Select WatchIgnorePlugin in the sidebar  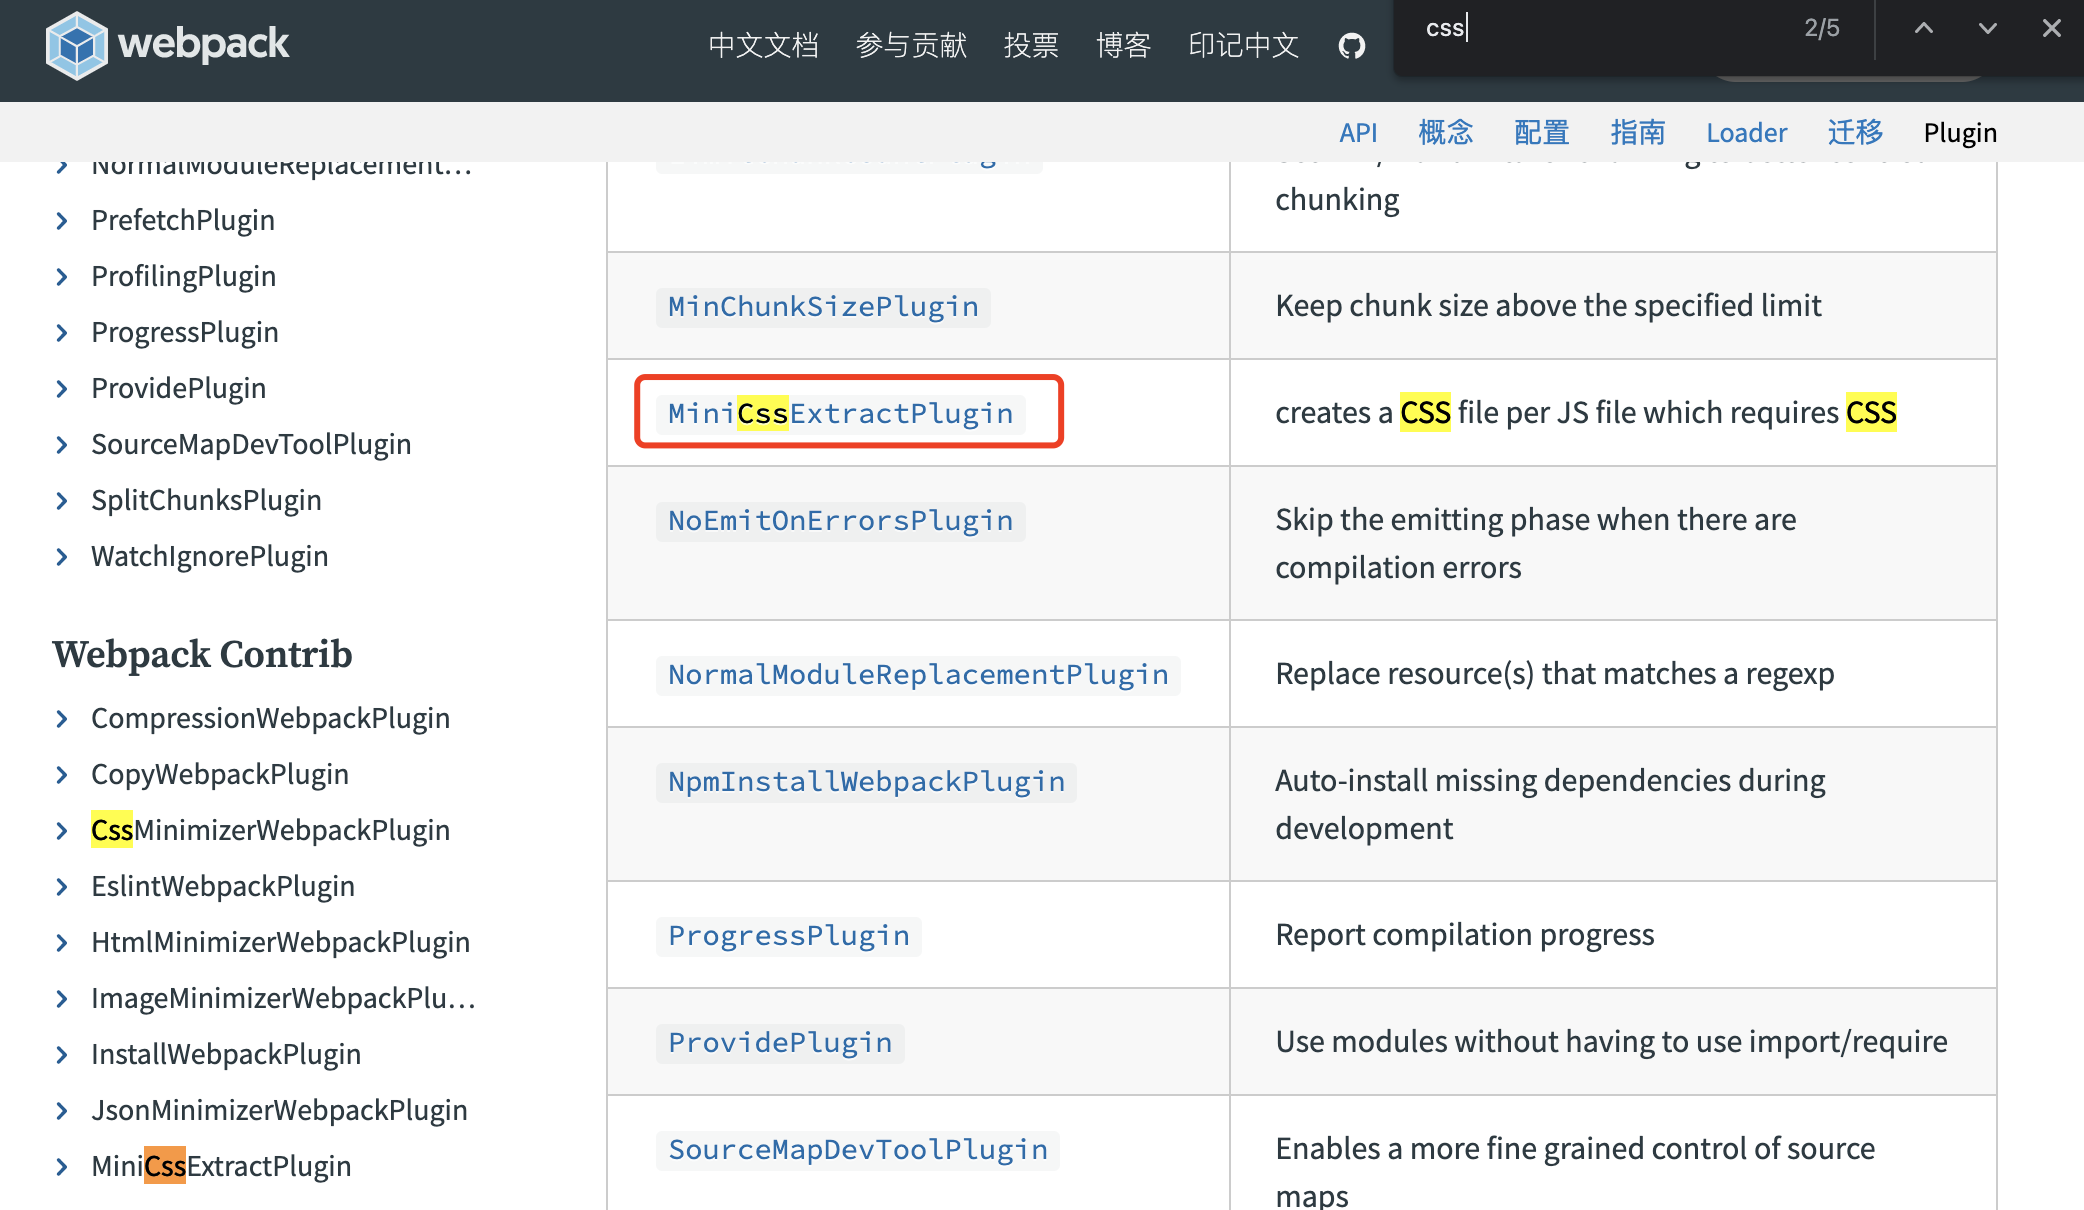209,556
